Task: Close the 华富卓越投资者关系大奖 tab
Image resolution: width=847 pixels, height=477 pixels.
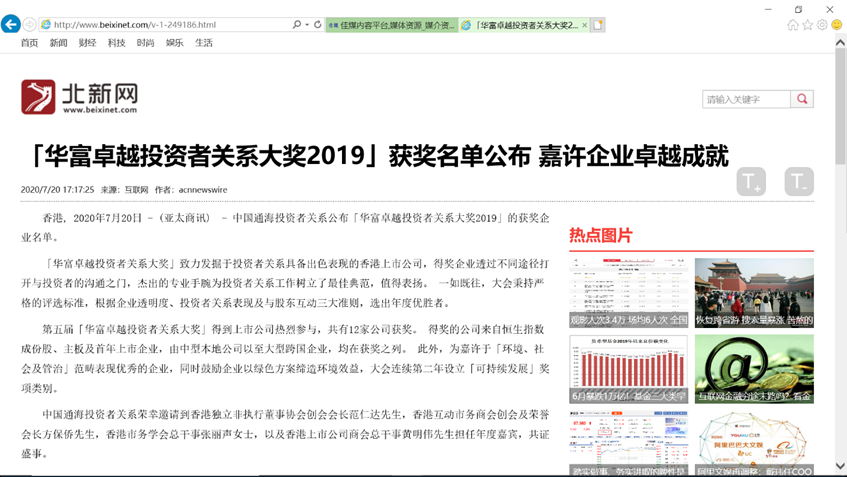Action: click(x=584, y=25)
